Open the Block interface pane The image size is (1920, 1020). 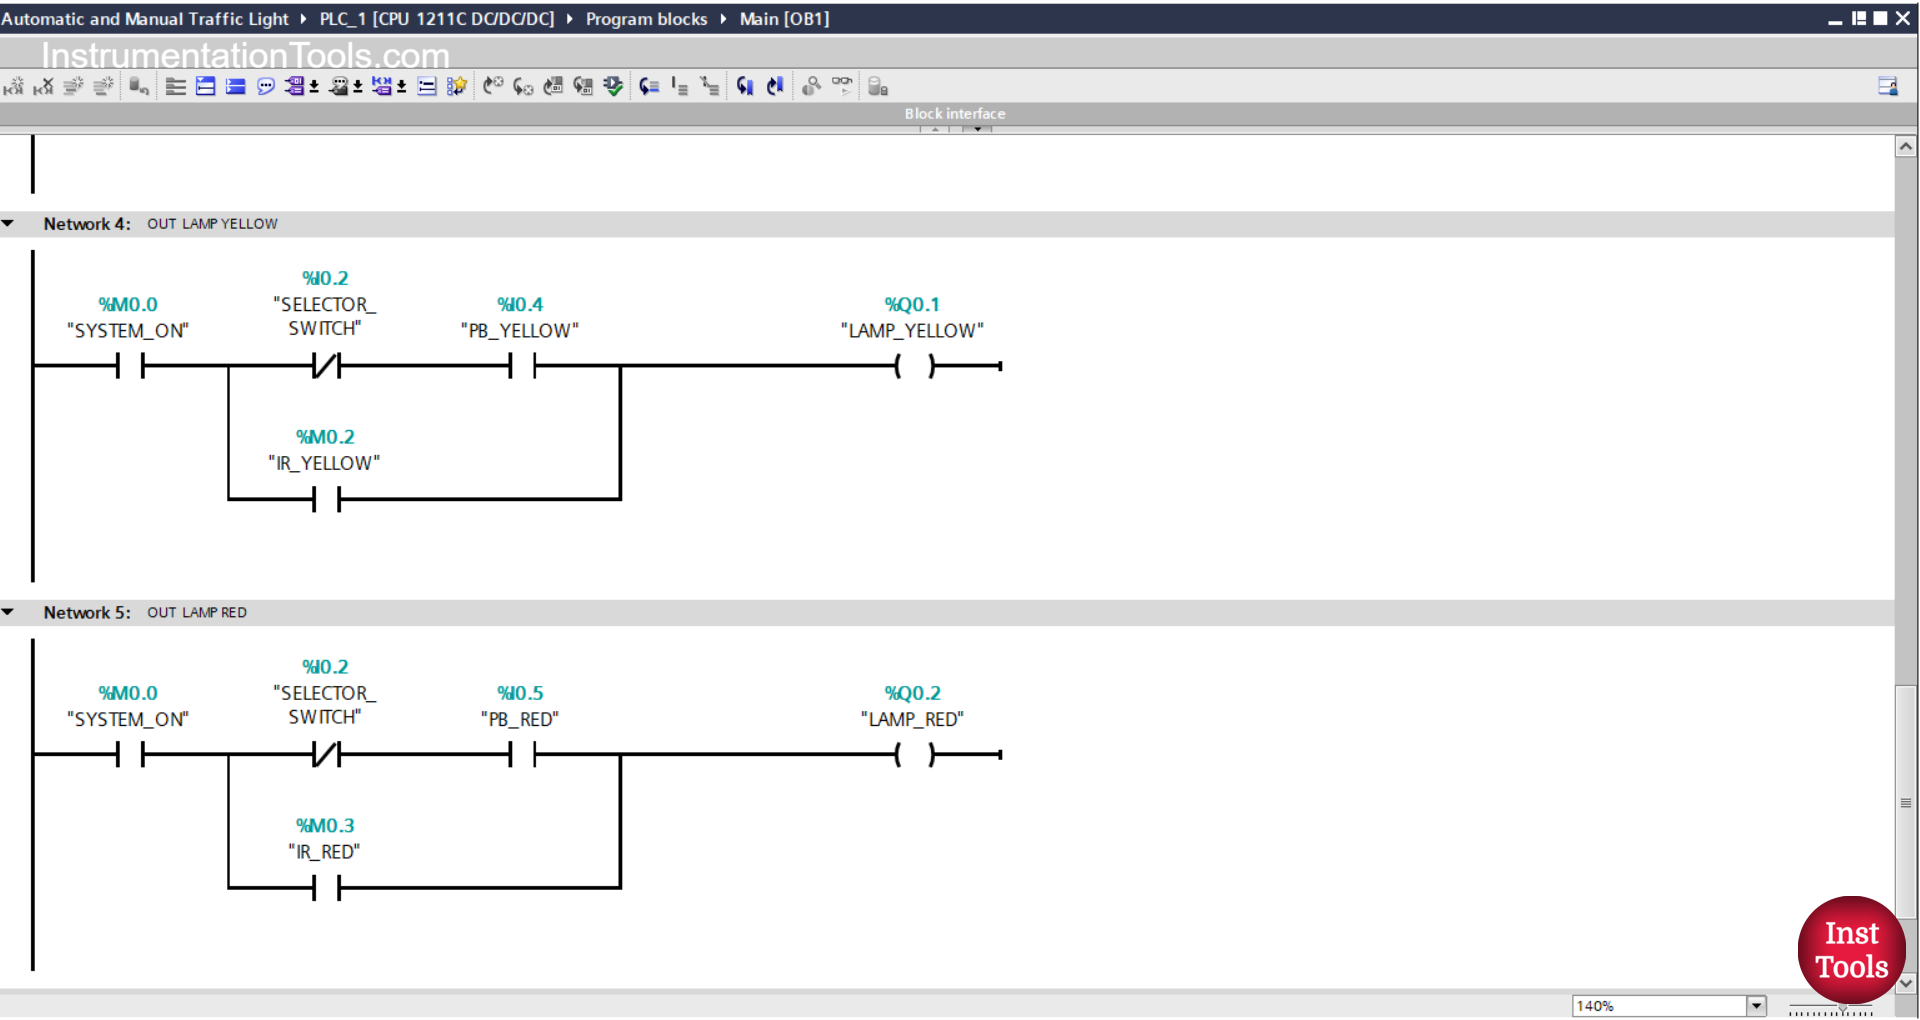954,113
